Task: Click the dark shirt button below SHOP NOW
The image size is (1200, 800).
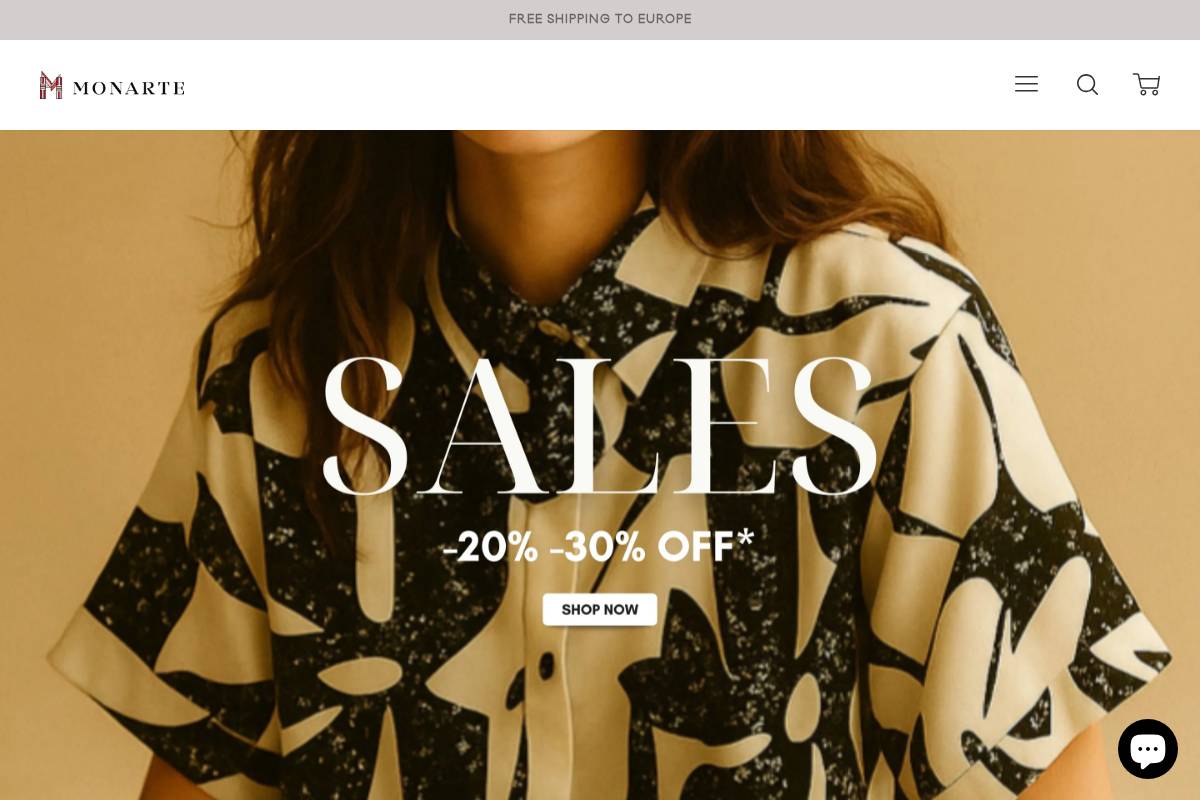Action: coord(547,664)
